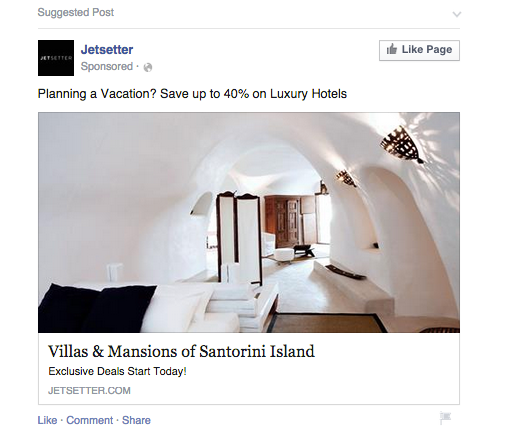This screenshot has width=515, height=438.
Task: Click the Suggested Post label
Action: [x=76, y=12]
